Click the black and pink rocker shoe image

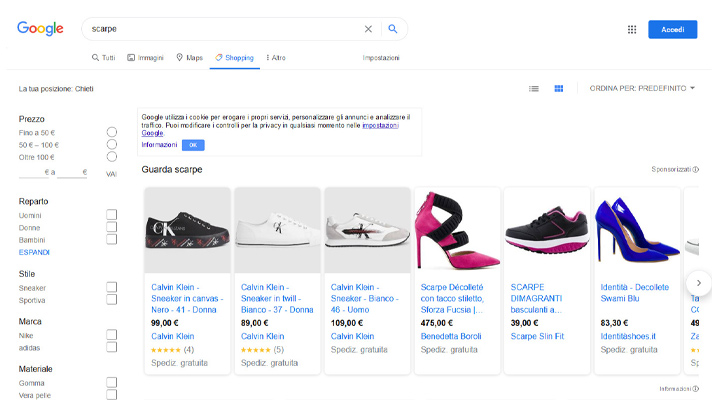coord(547,230)
